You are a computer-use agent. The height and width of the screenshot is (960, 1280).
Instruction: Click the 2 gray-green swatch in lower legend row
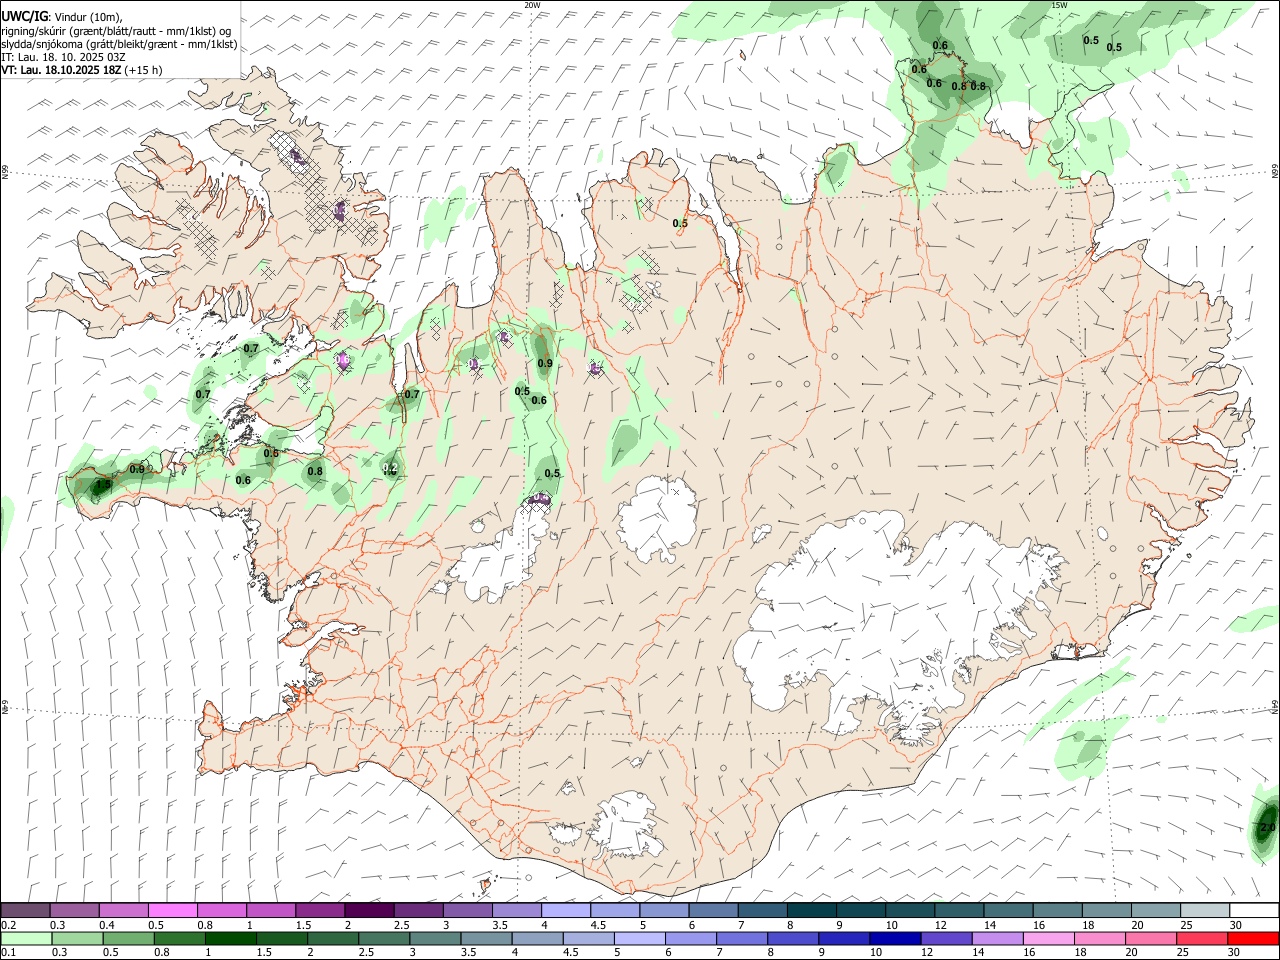point(332,938)
